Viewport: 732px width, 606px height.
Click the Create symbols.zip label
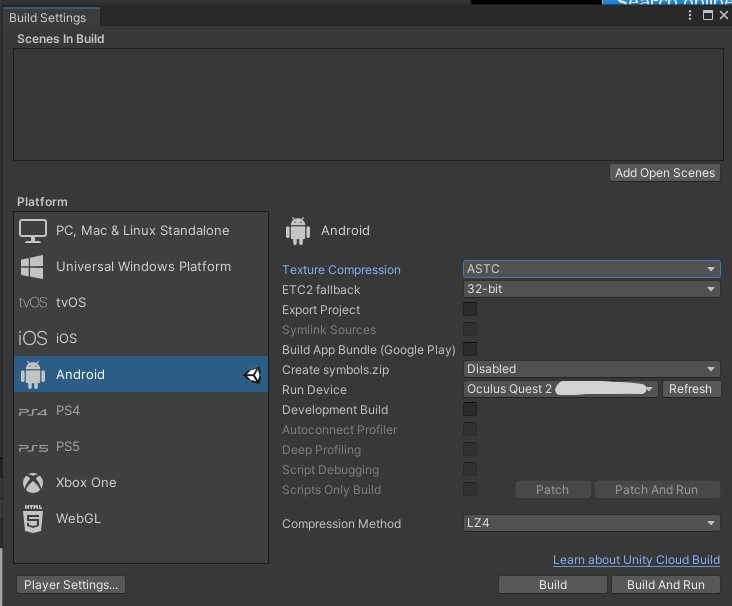[x=335, y=370]
